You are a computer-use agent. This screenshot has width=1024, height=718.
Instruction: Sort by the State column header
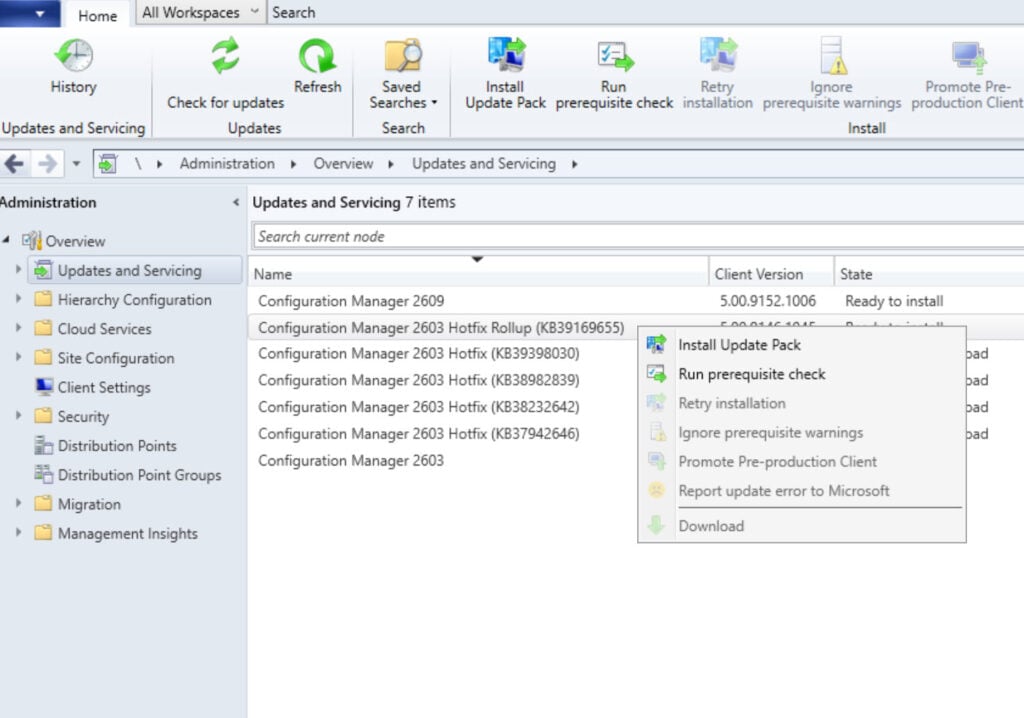pos(929,274)
